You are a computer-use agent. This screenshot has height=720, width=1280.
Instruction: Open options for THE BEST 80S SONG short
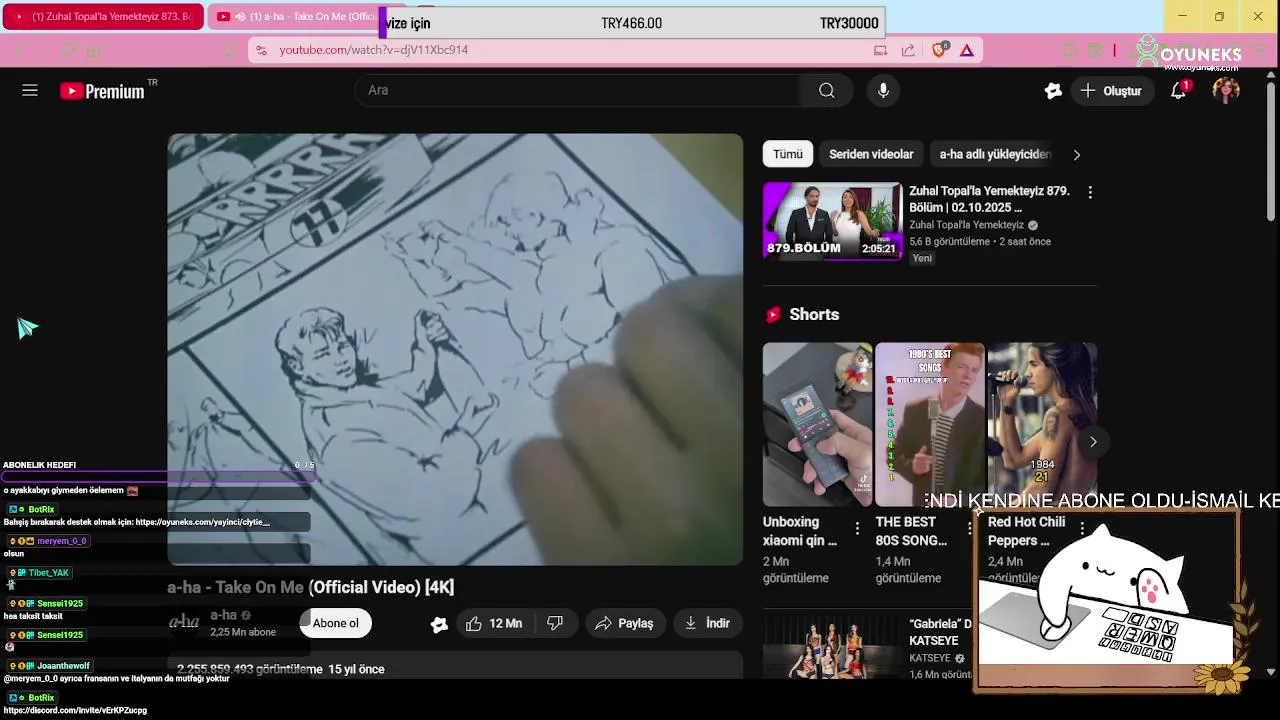click(970, 527)
